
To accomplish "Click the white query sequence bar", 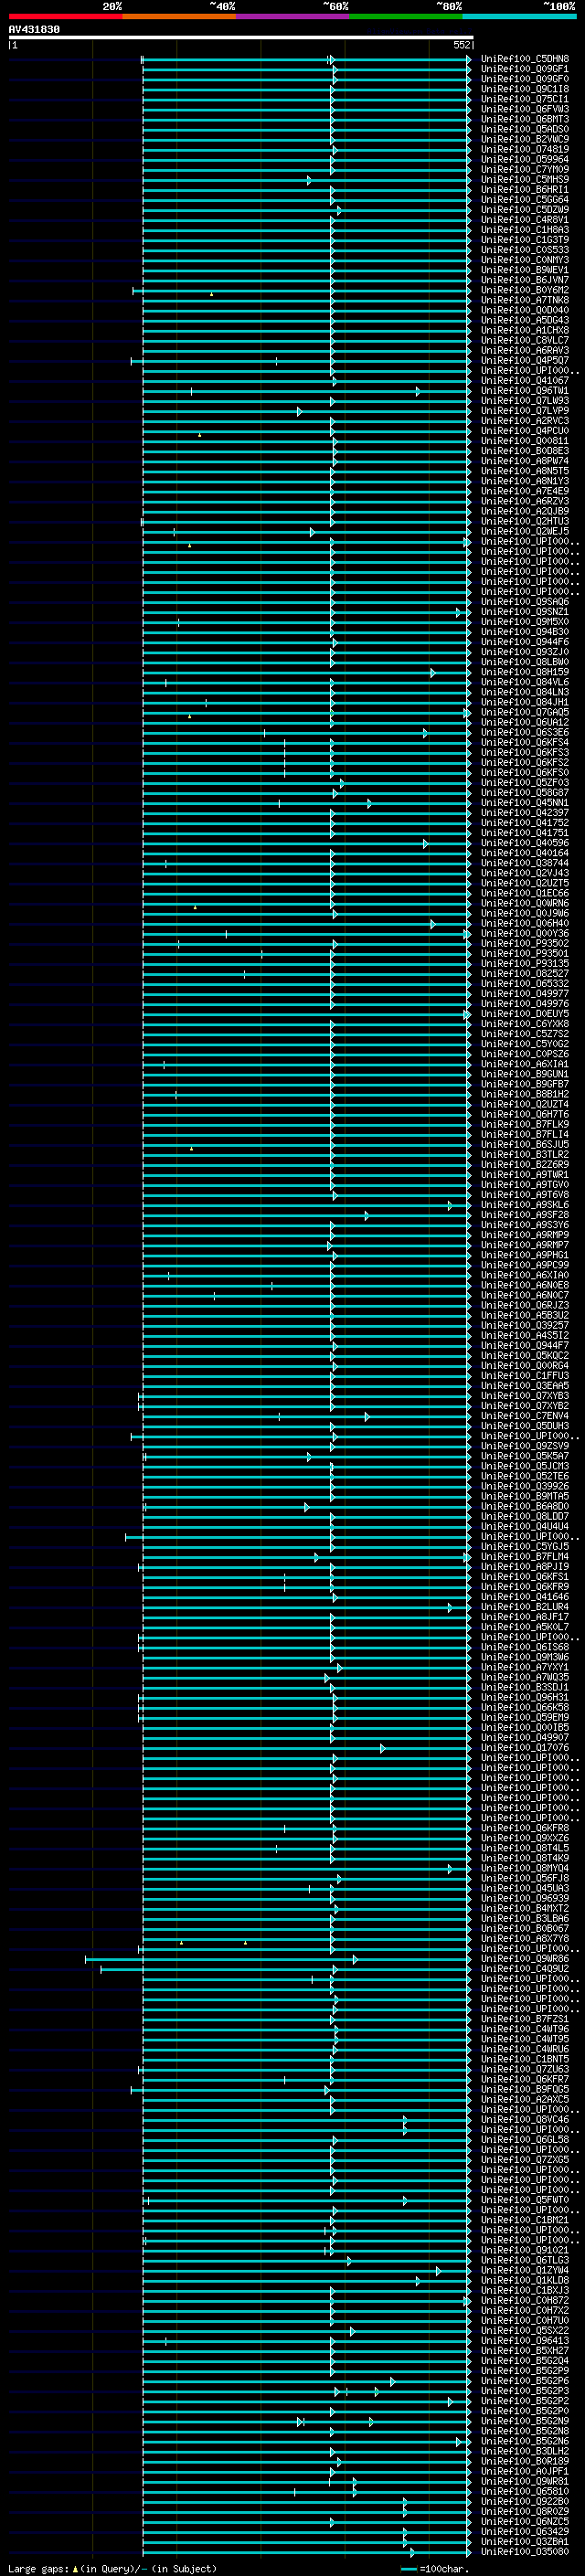I will coord(241,37).
